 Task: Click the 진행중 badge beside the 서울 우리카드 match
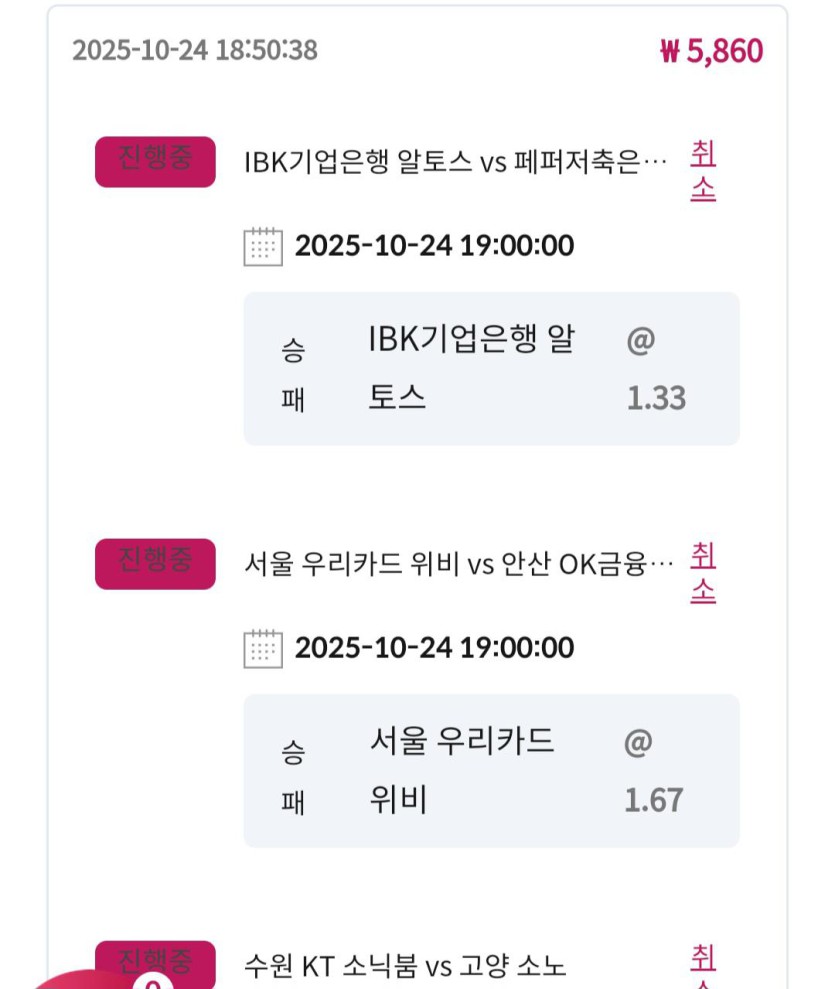coord(155,563)
